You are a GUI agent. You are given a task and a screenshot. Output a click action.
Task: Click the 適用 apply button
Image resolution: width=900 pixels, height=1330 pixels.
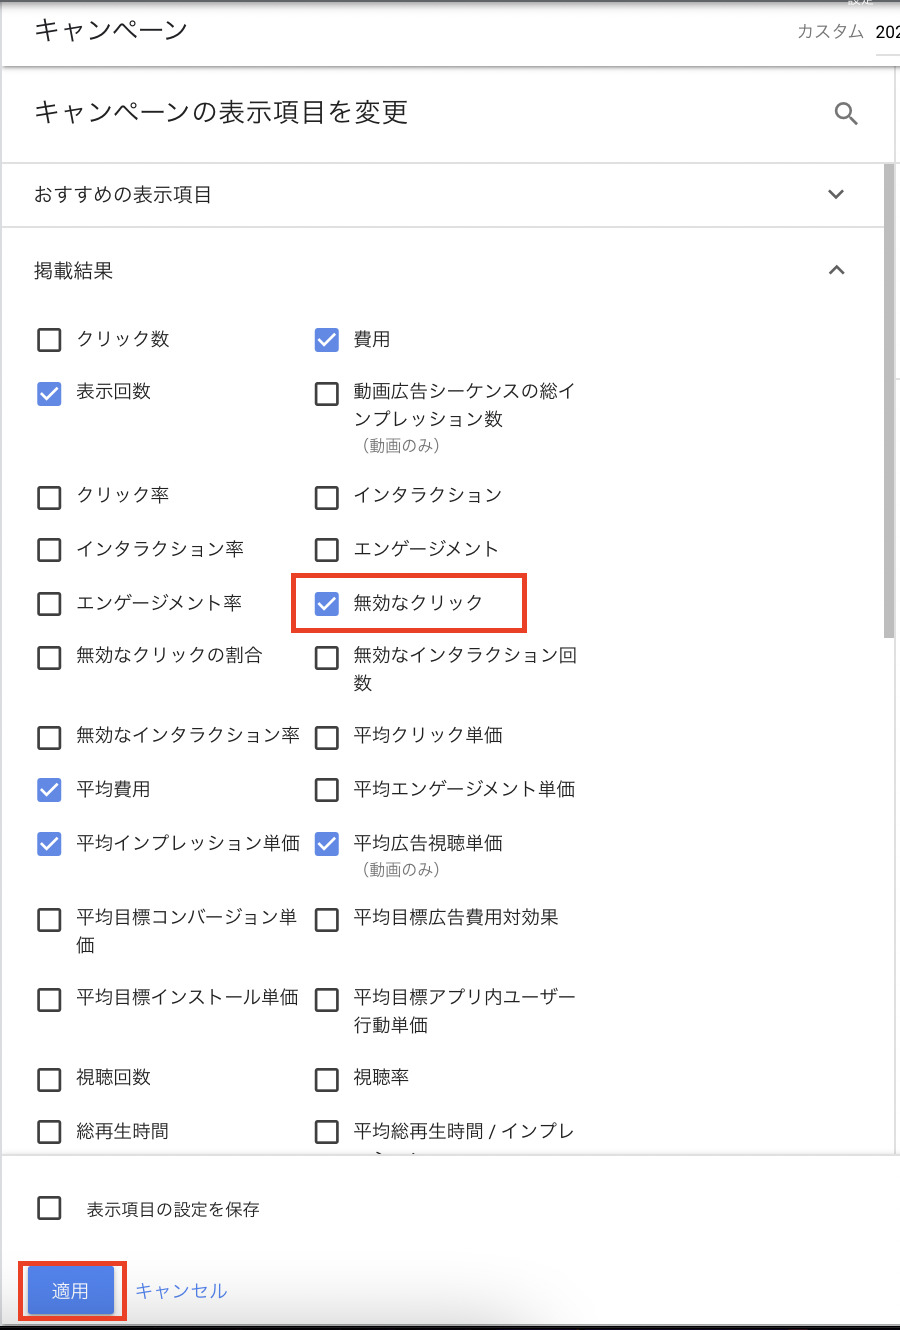tap(70, 1291)
